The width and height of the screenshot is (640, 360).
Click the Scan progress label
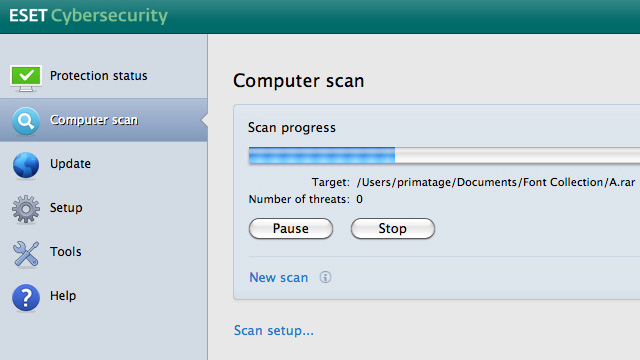[292, 128]
